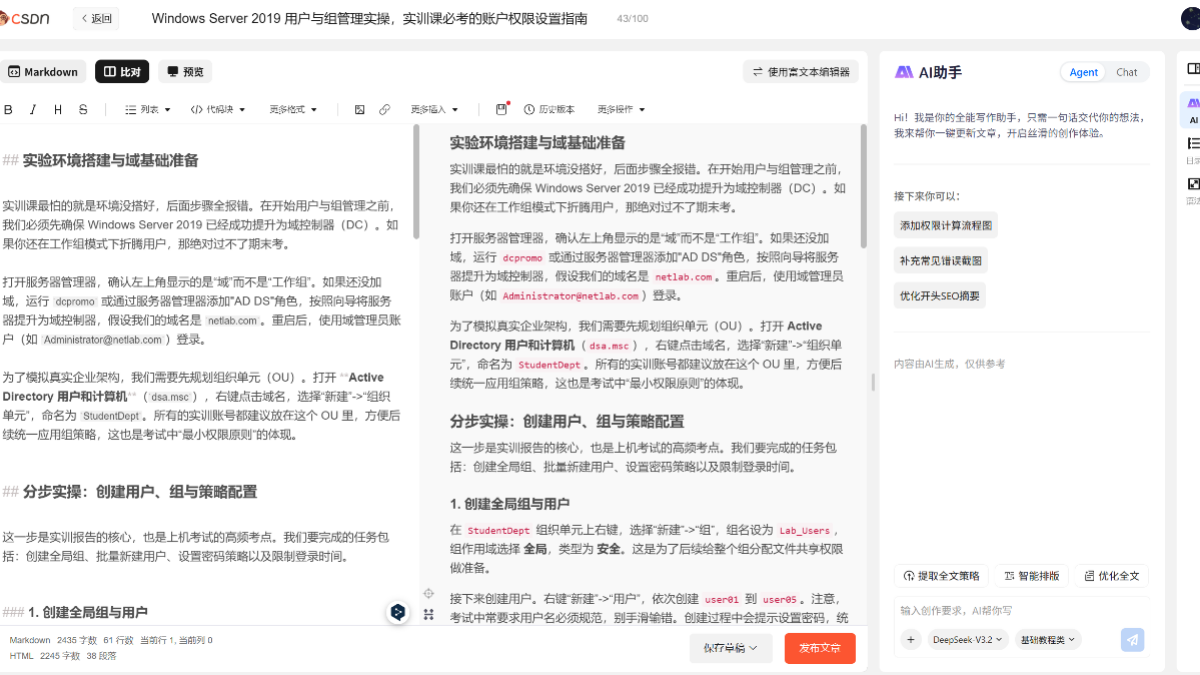
Task: Click the preview pane vertical scrollbar
Action: click(864, 187)
